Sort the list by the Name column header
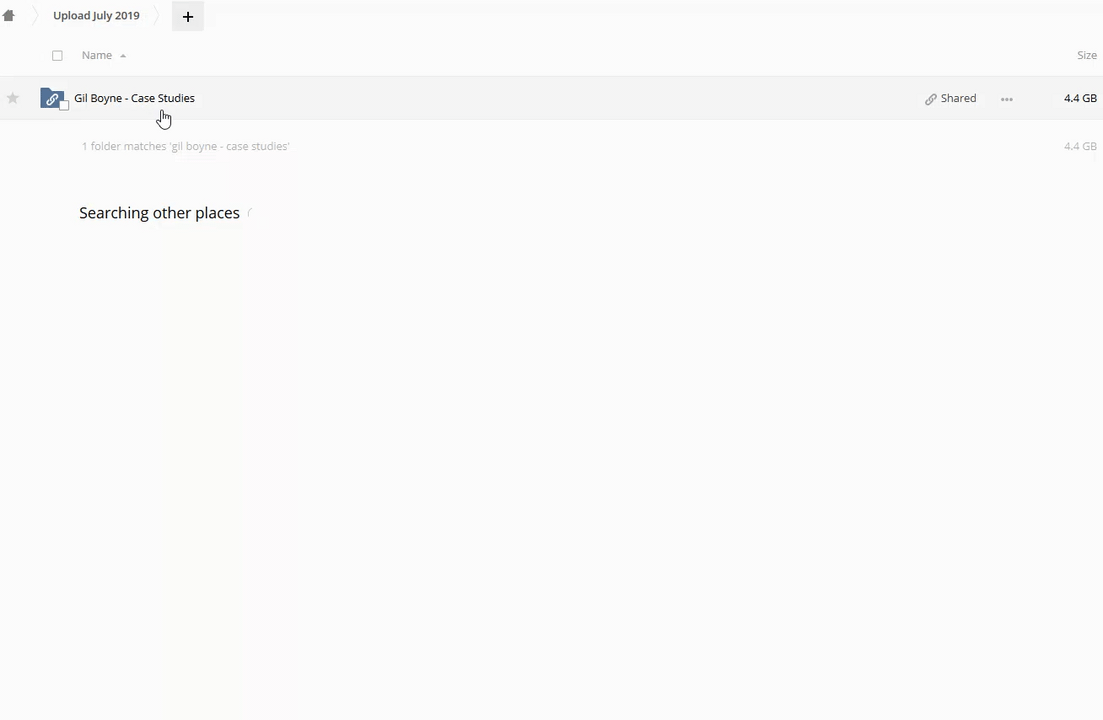1103x720 pixels. [97, 55]
